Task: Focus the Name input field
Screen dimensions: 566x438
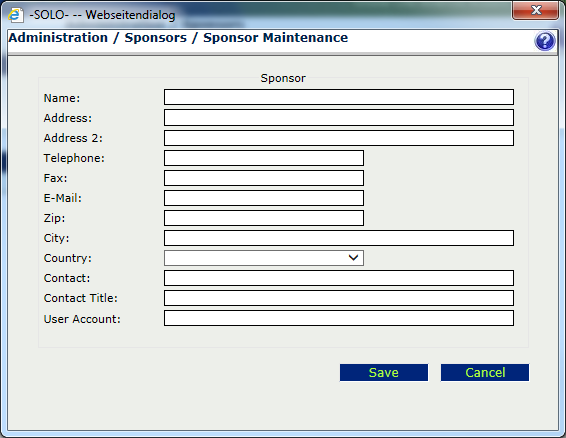Action: [339, 97]
